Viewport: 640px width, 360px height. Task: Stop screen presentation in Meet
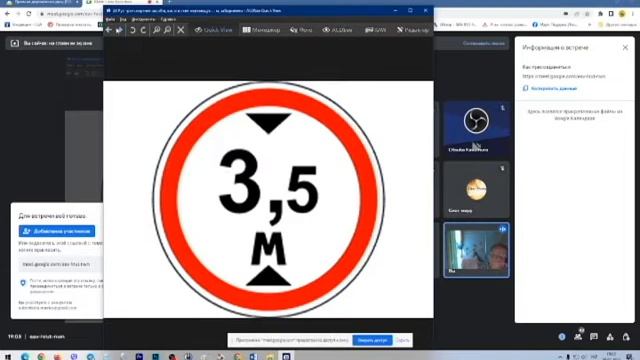click(483, 43)
